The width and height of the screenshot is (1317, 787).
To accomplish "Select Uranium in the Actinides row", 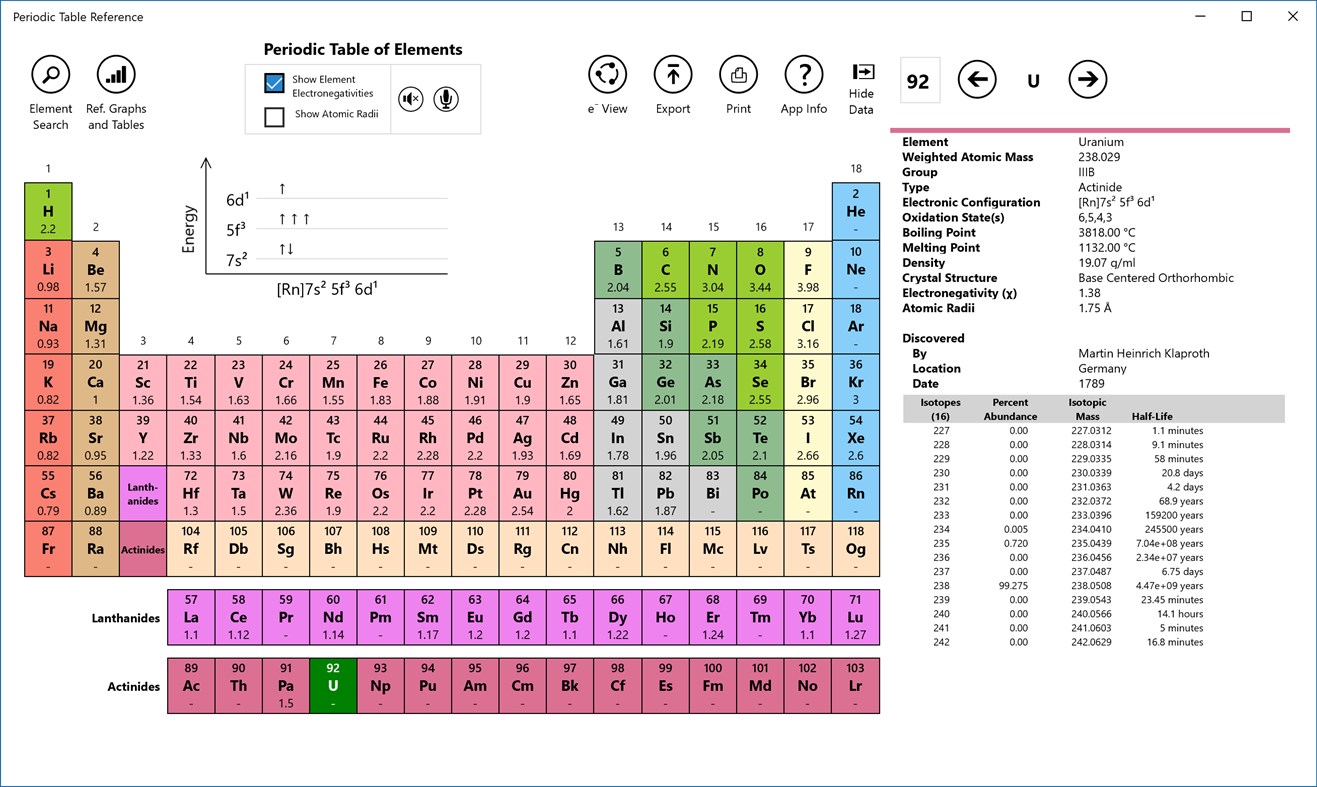I will 333,685.
